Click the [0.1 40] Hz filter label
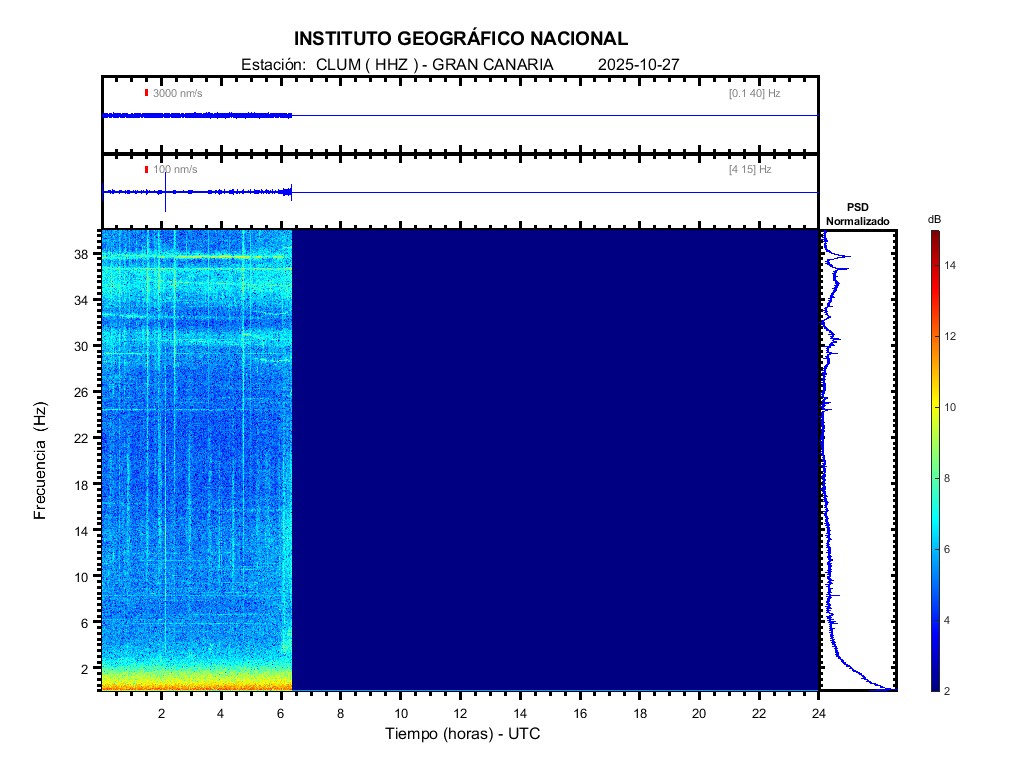This screenshot has width=1024, height=768. click(x=754, y=93)
